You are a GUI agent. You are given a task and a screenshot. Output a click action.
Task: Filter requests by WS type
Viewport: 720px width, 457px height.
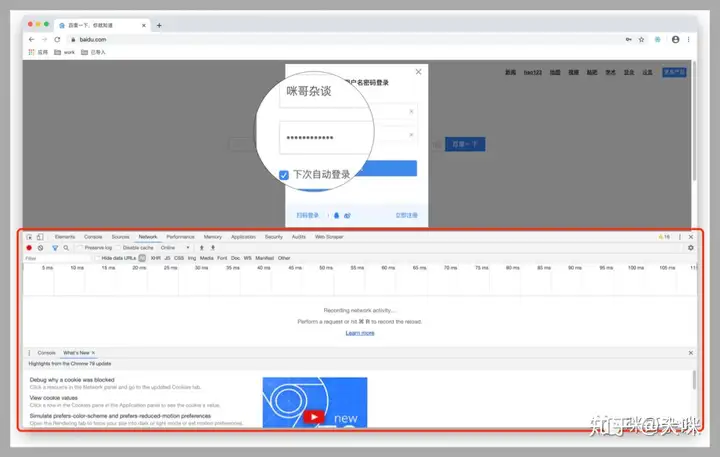point(248,258)
